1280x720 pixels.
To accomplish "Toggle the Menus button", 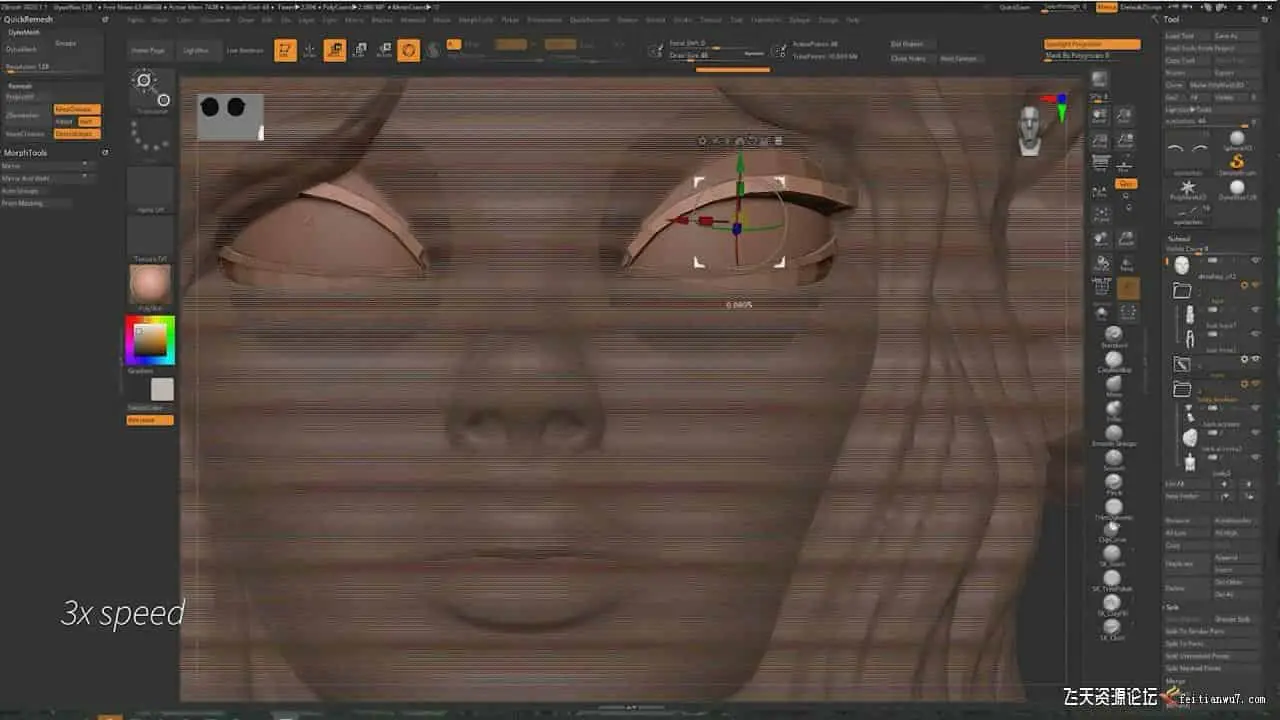I will [1107, 7].
